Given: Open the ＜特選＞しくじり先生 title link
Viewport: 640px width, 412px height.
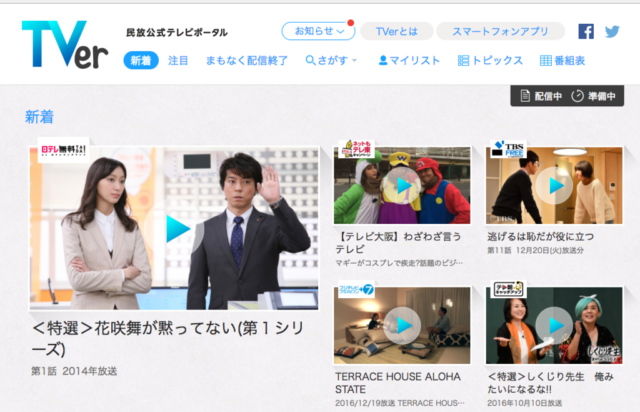Looking at the screenshot, I should pyautogui.click(x=550, y=383).
